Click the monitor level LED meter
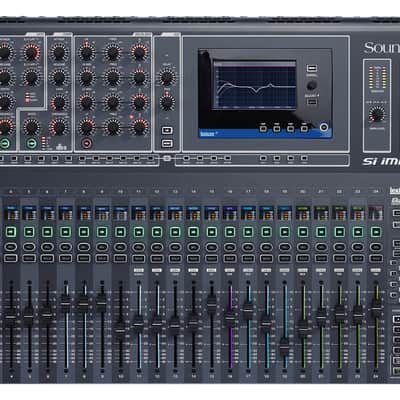The width and height of the screenshot is (400, 400). [377, 77]
